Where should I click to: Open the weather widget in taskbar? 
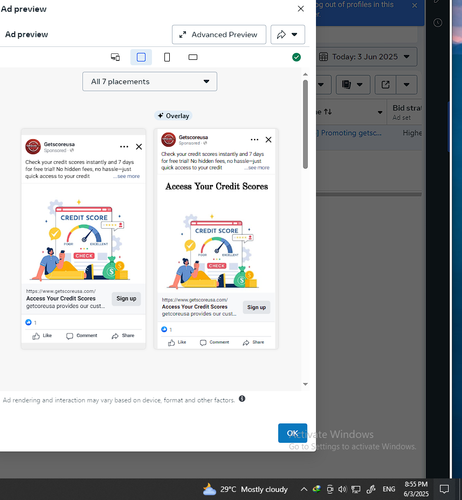click(x=245, y=489)
